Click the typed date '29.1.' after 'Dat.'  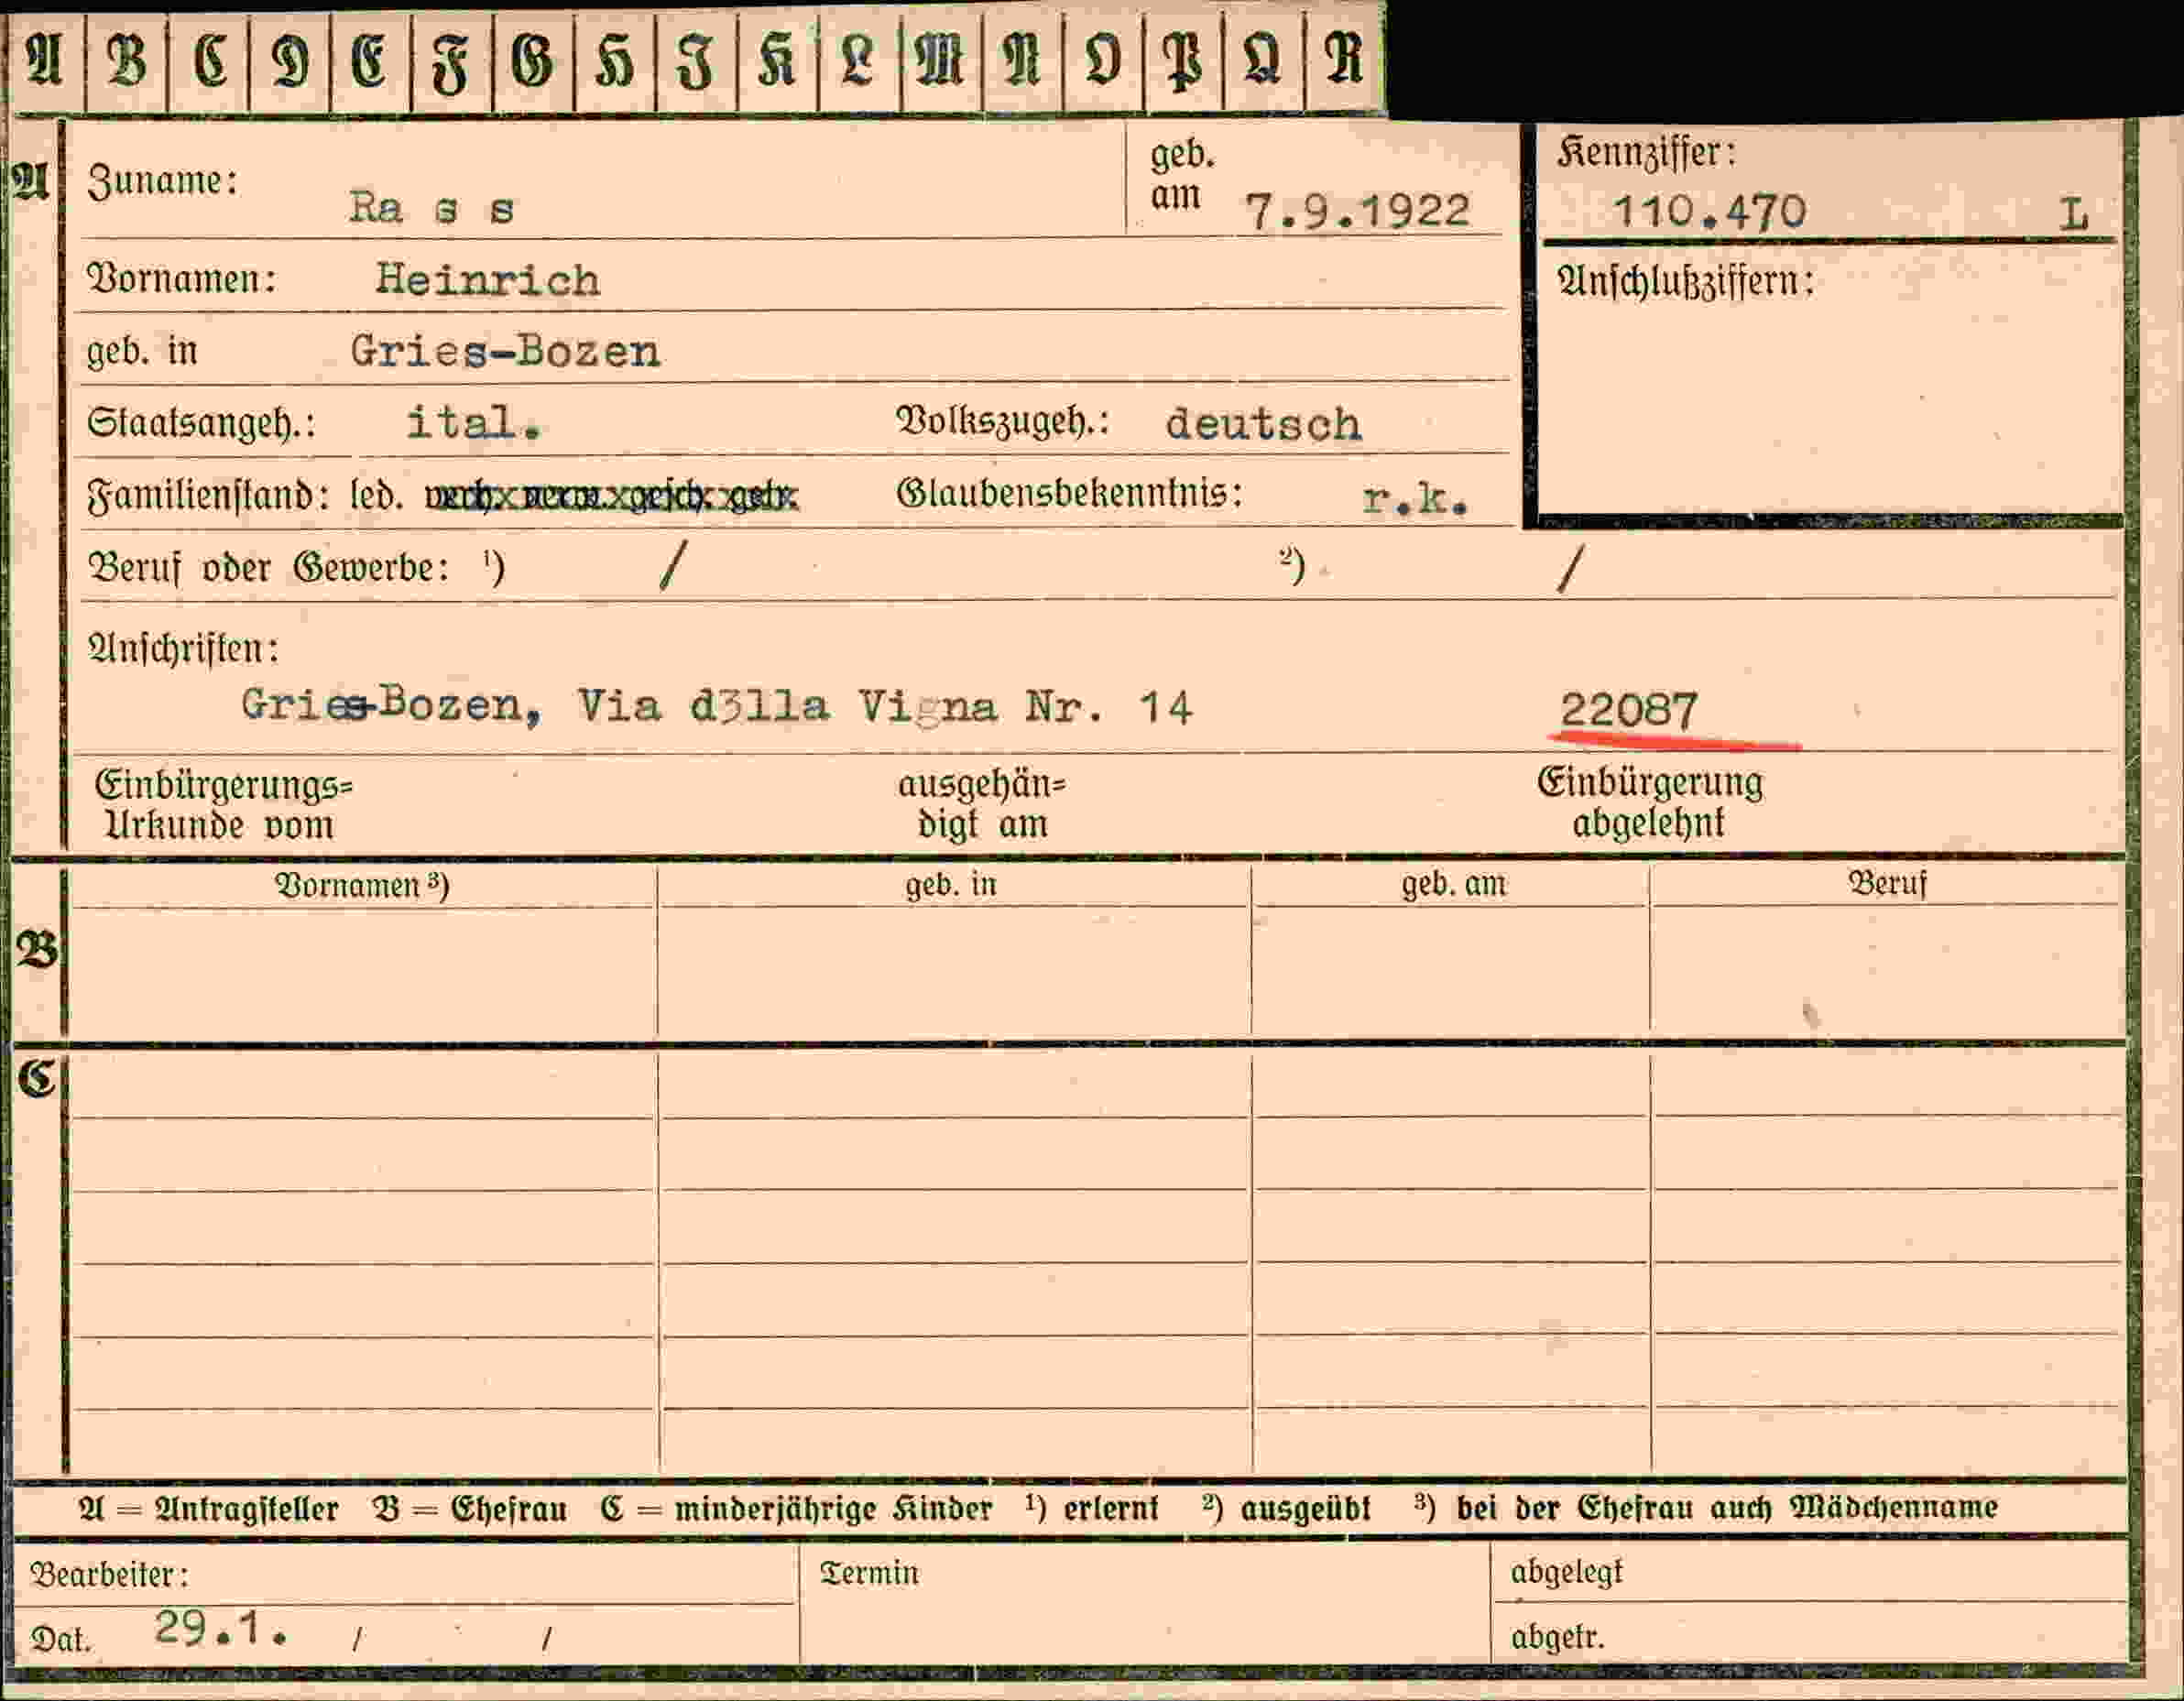222,1629
